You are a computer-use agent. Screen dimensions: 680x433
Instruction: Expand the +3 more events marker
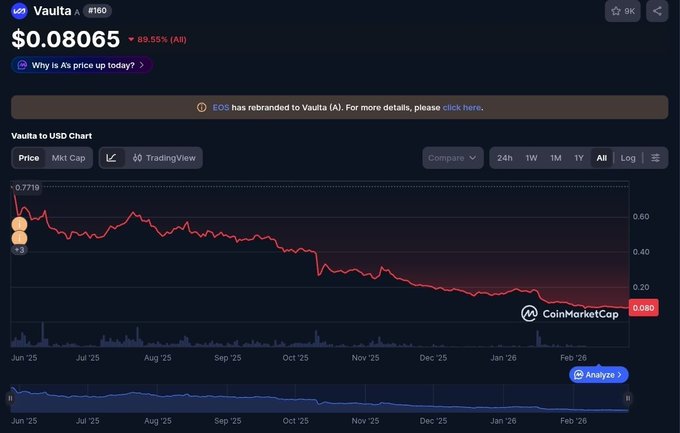pos(19,250)
